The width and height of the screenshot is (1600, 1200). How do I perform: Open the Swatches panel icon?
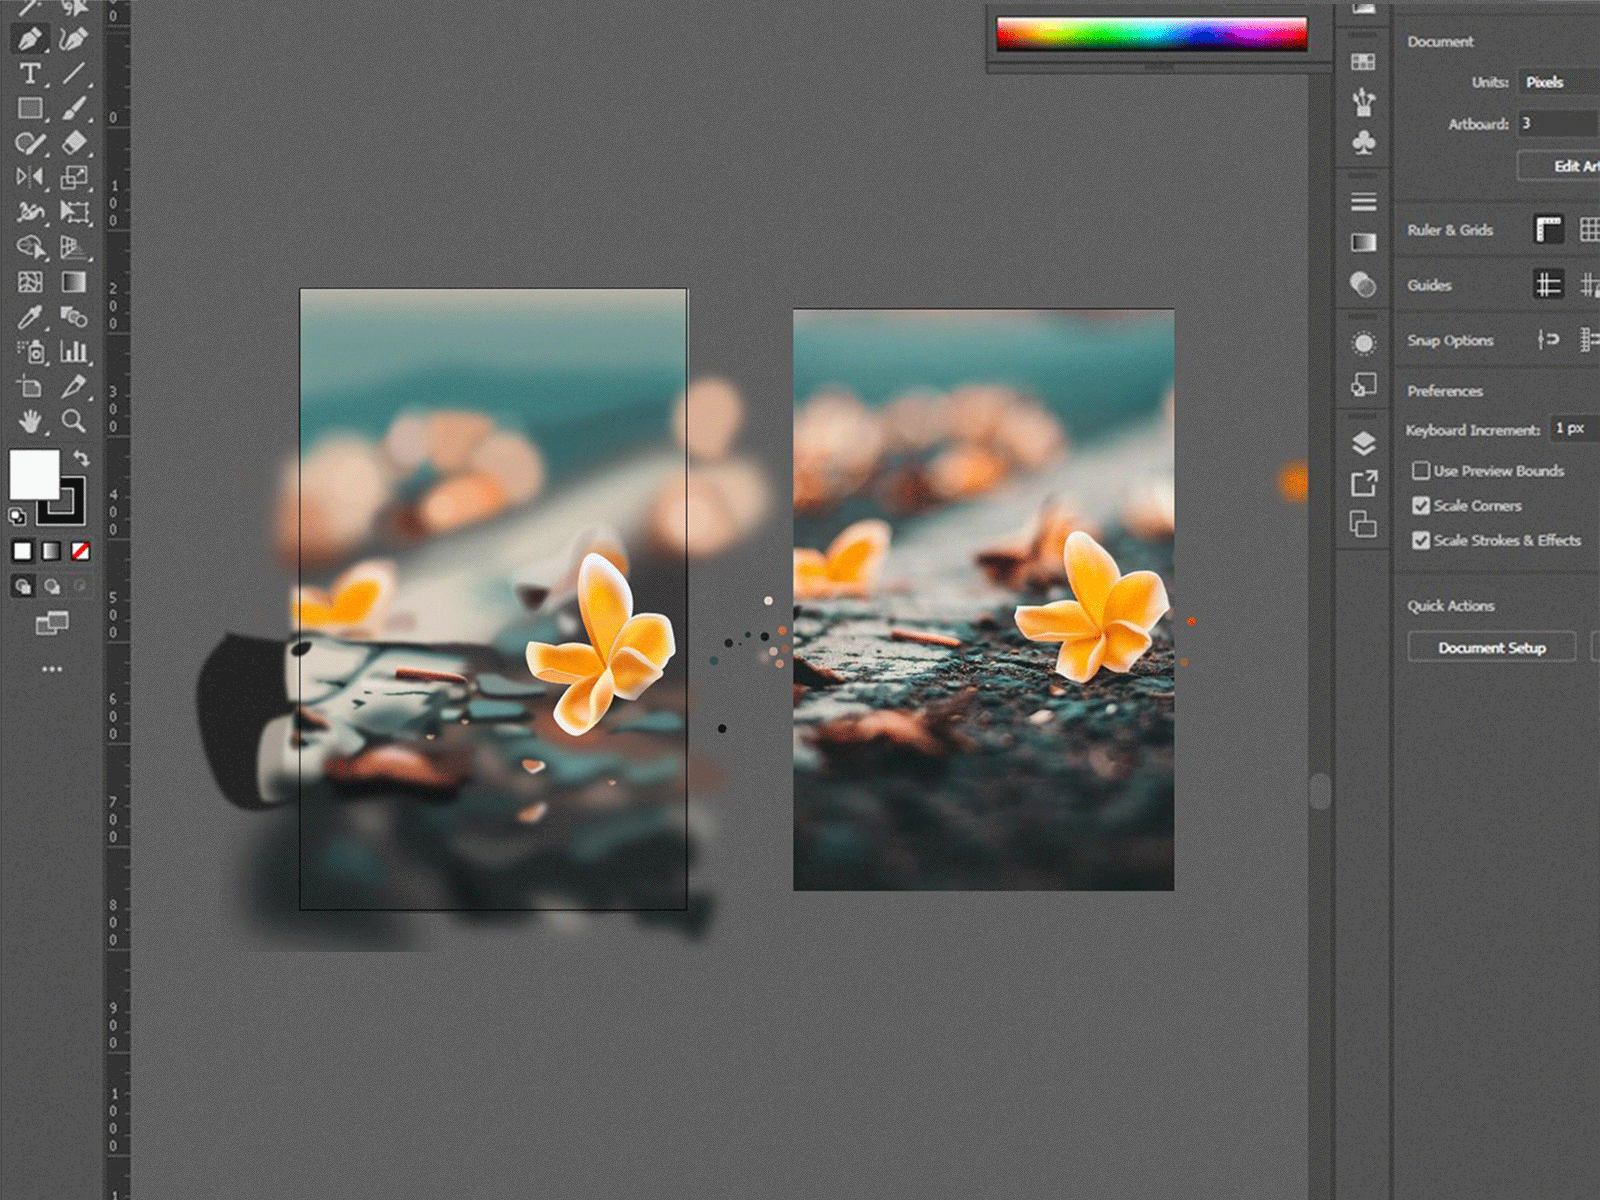tap(1365, 61)
